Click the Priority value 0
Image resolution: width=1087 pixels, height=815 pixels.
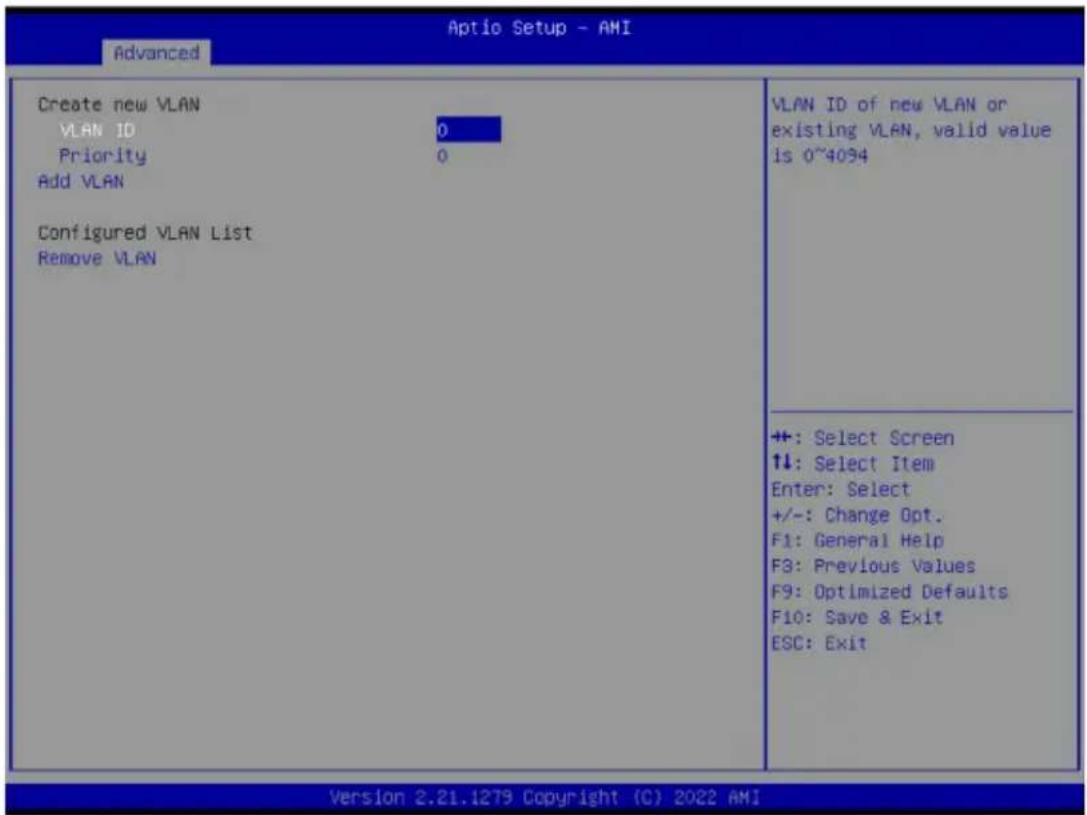pos(442,156)
